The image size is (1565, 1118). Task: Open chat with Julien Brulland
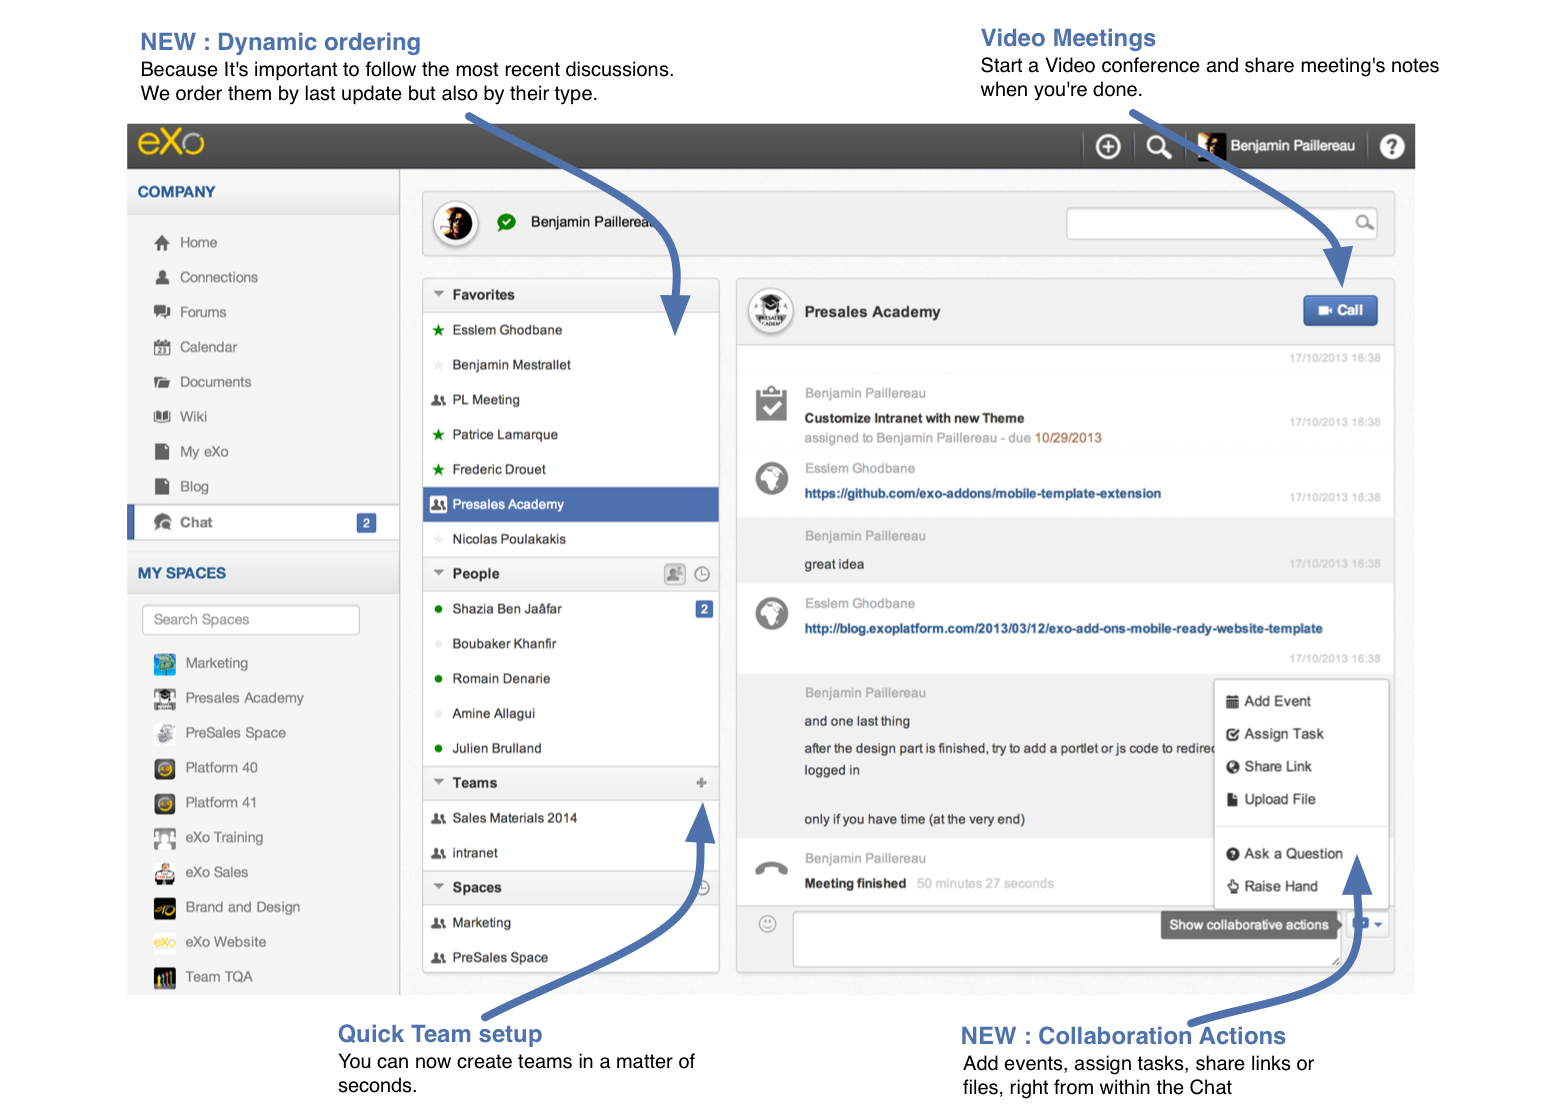(571, 749)
